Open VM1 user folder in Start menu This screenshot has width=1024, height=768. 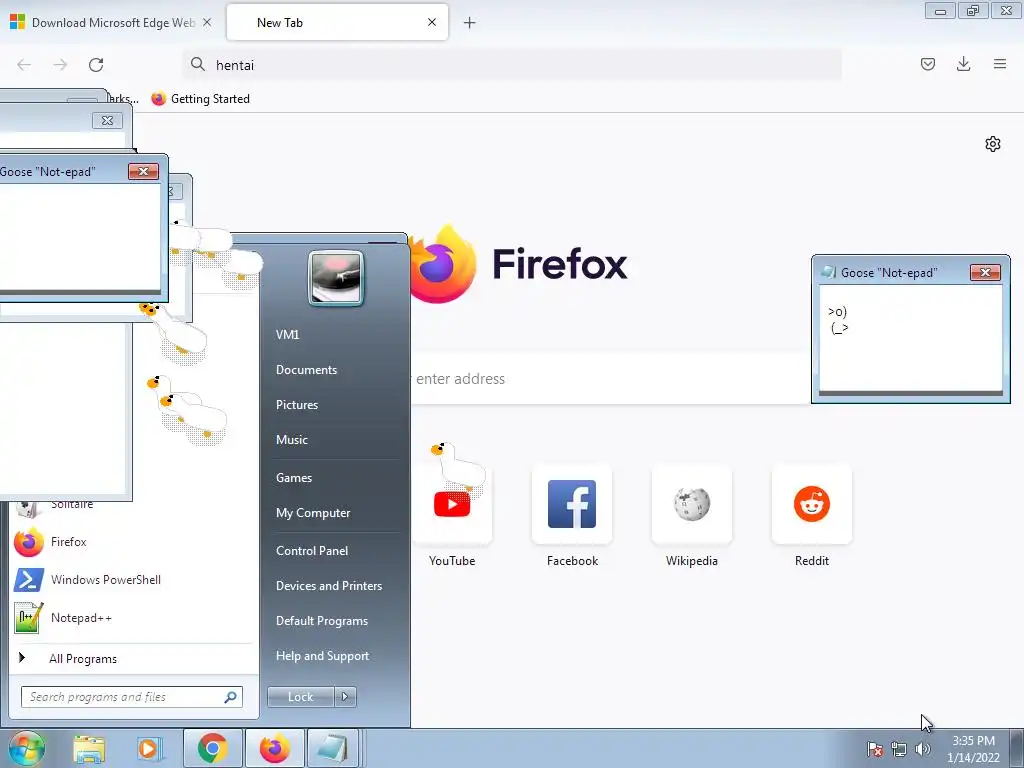287,334
